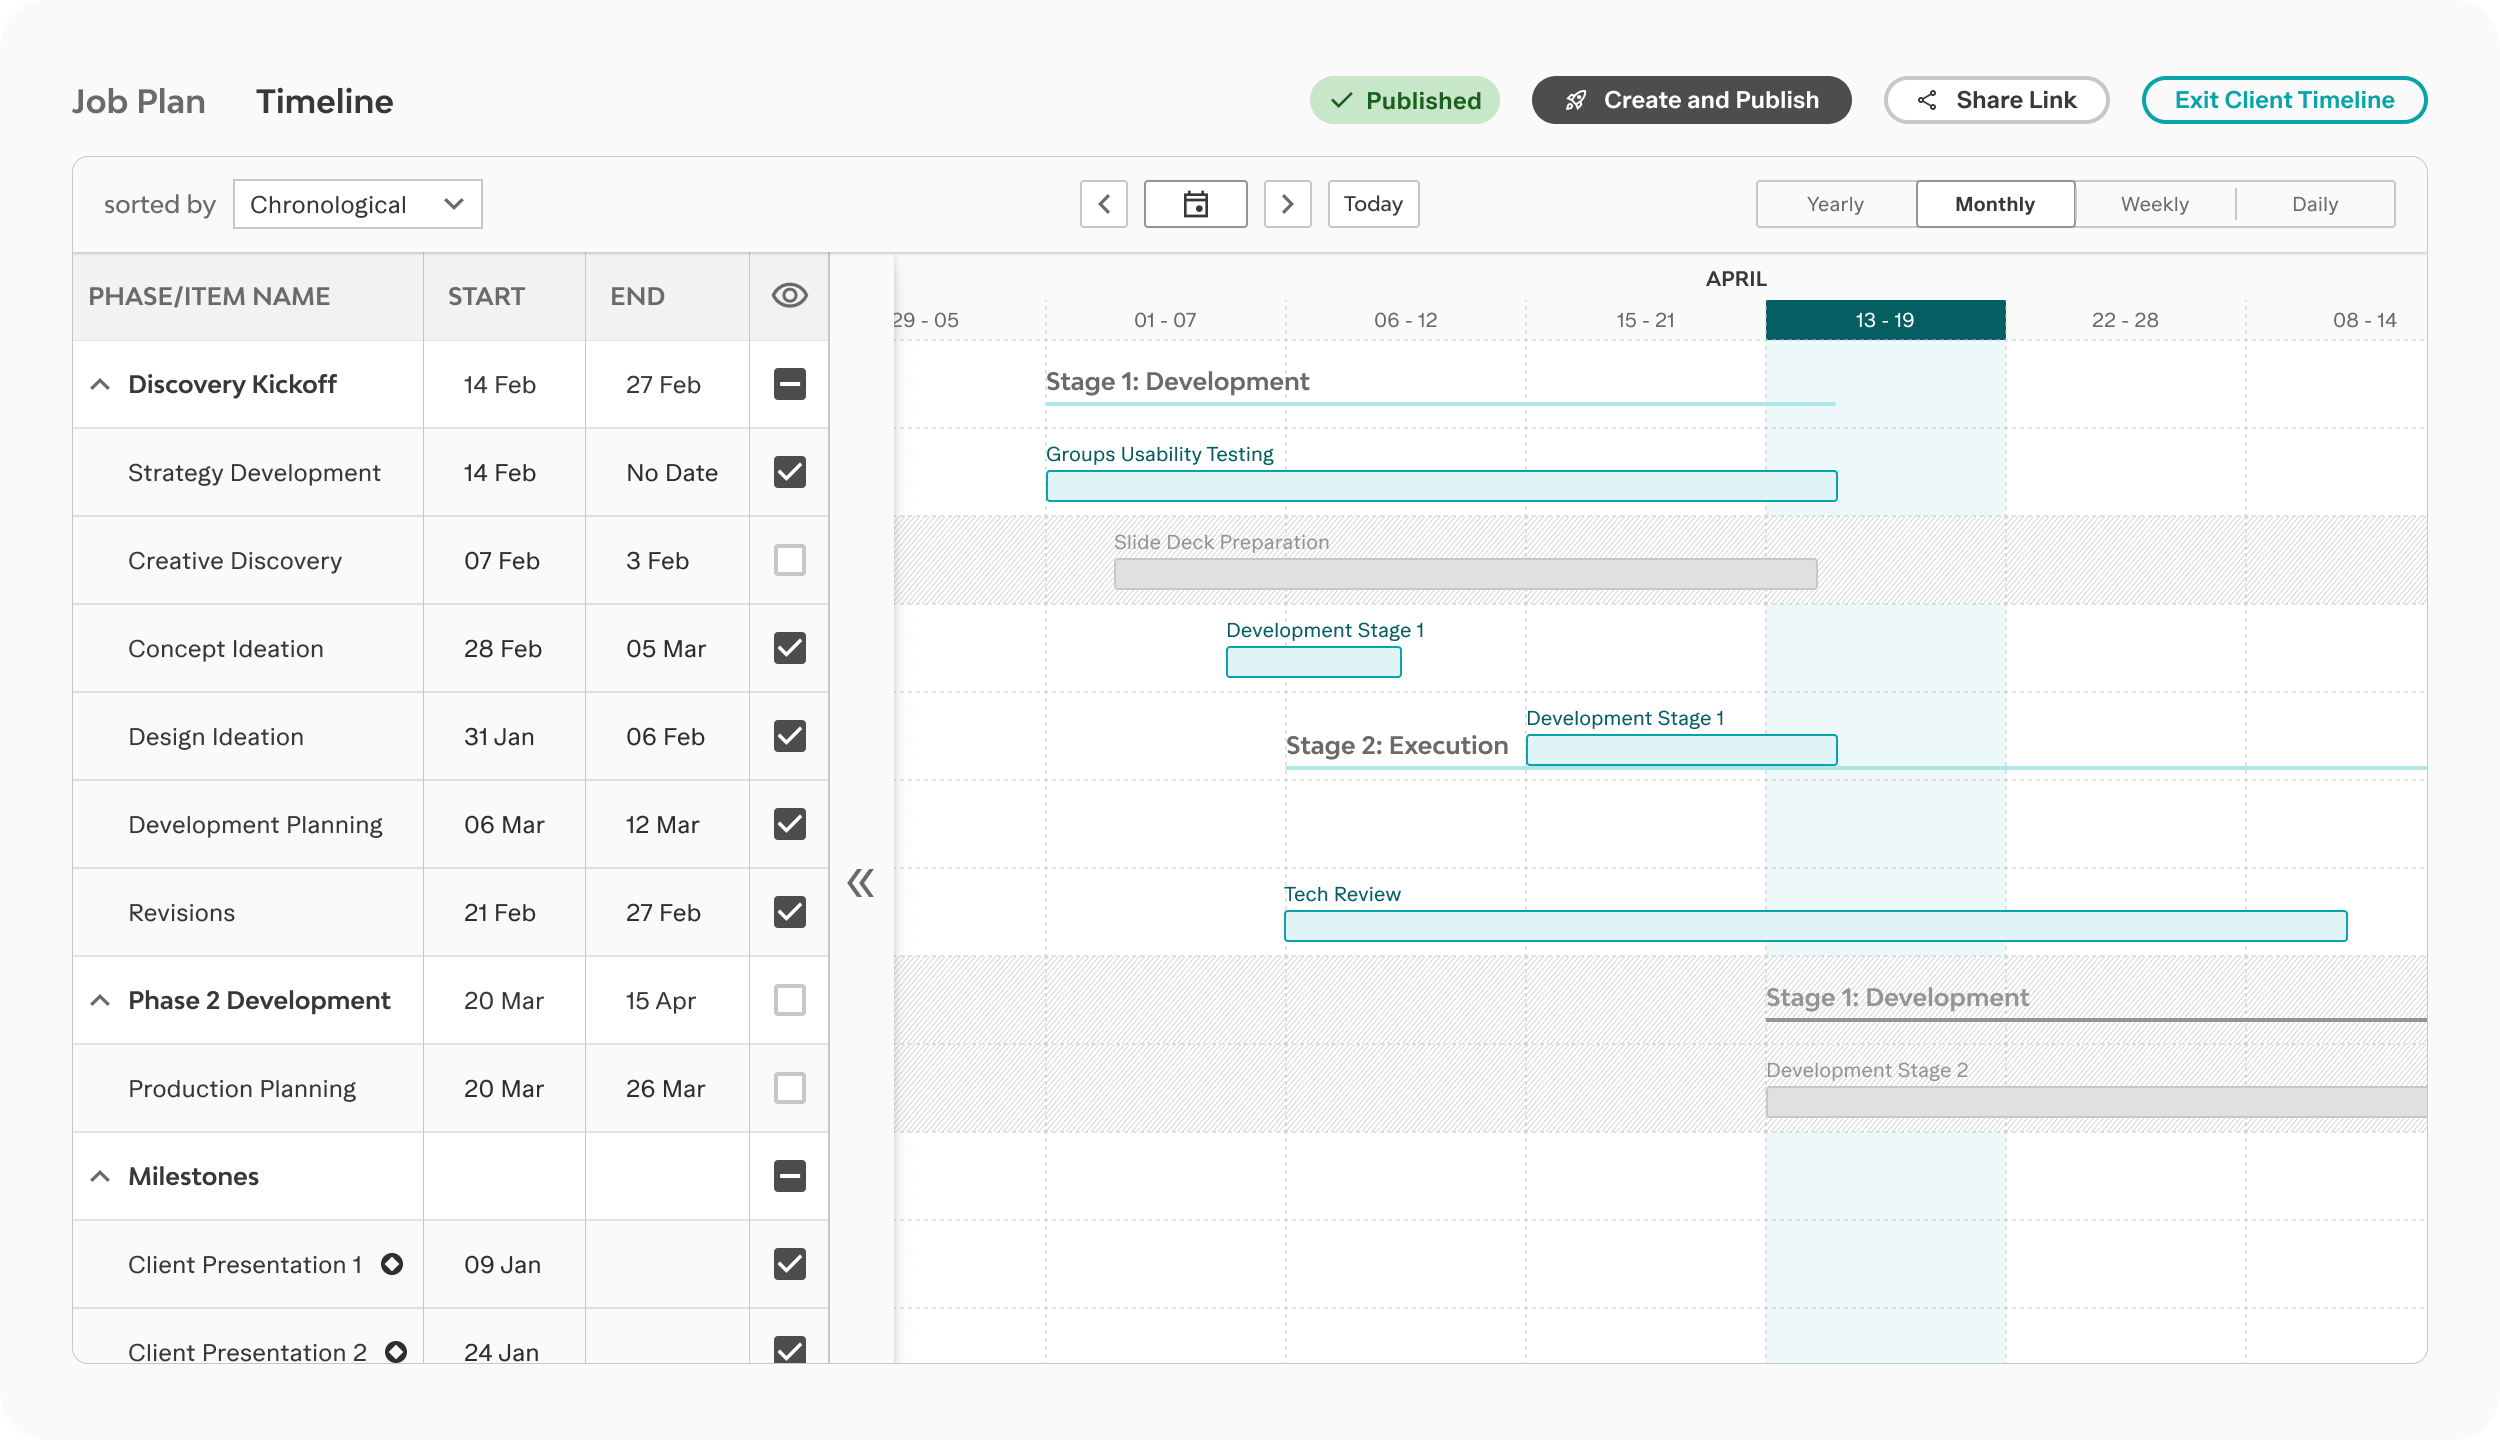Toggle the partial-visibility checkbox on Discovery Kickoff

[789, 384]
